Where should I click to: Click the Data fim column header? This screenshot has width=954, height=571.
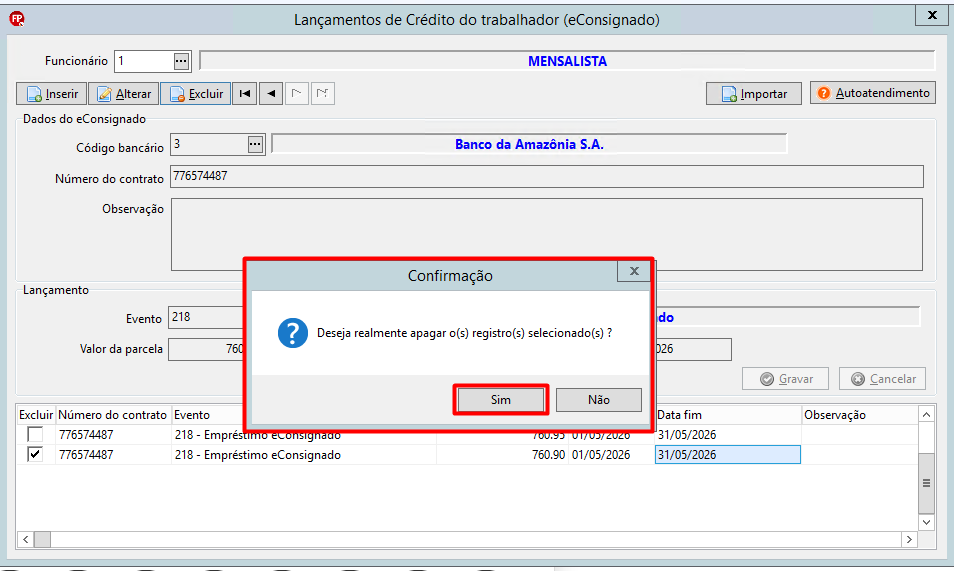click(x=728, y=415)
